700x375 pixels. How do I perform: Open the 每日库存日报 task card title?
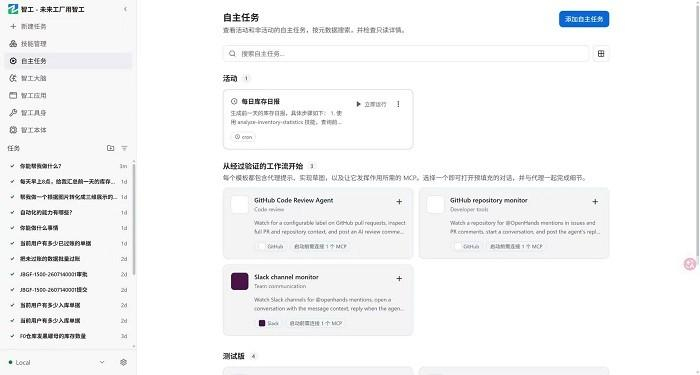coord(261,102)
